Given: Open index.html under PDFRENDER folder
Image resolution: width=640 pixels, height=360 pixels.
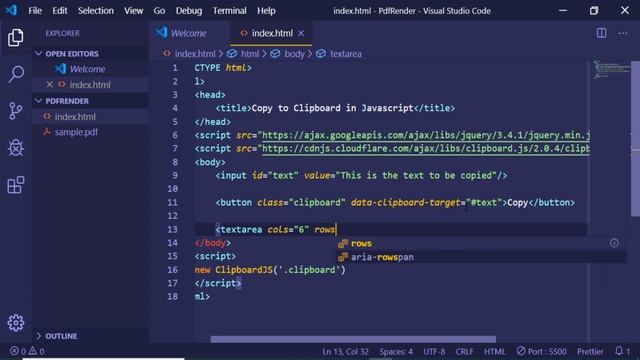Looking at the screenshot, I should click(75, 117).
